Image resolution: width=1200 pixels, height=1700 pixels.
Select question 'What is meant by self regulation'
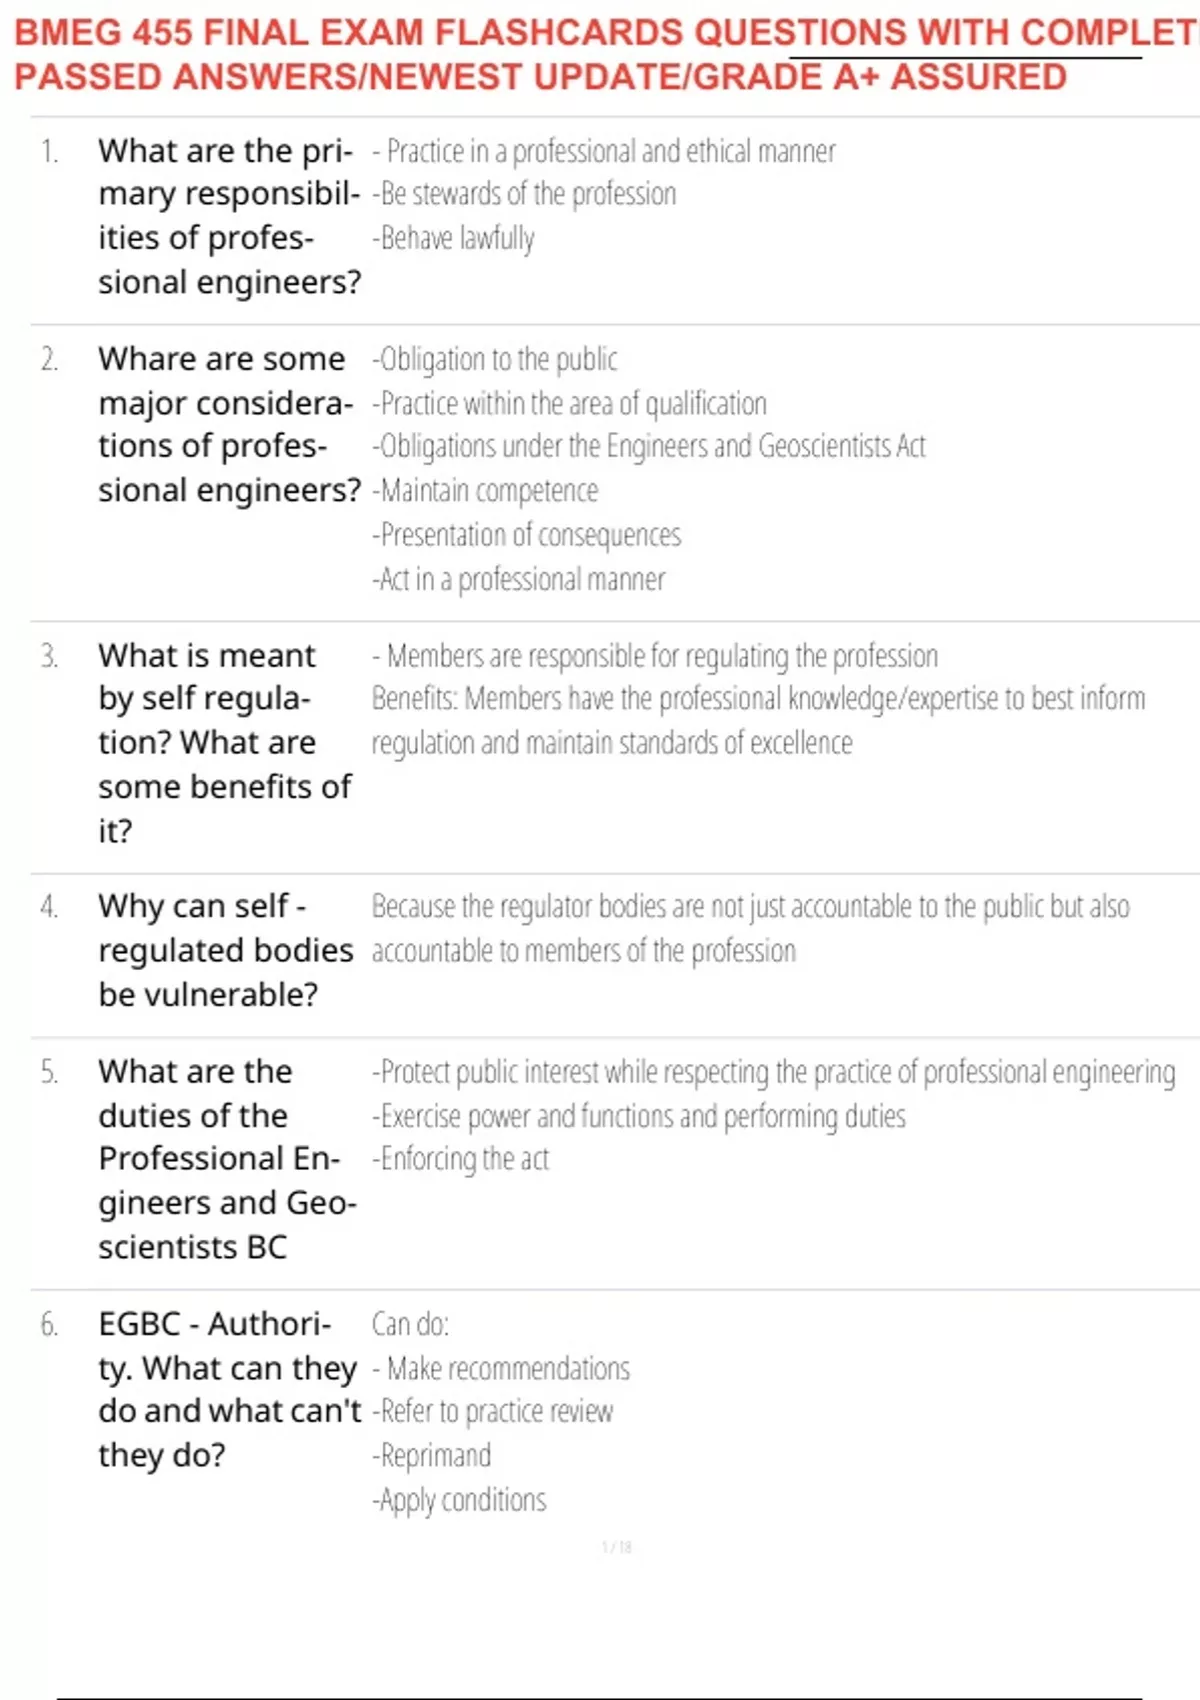tap(225, 743)
